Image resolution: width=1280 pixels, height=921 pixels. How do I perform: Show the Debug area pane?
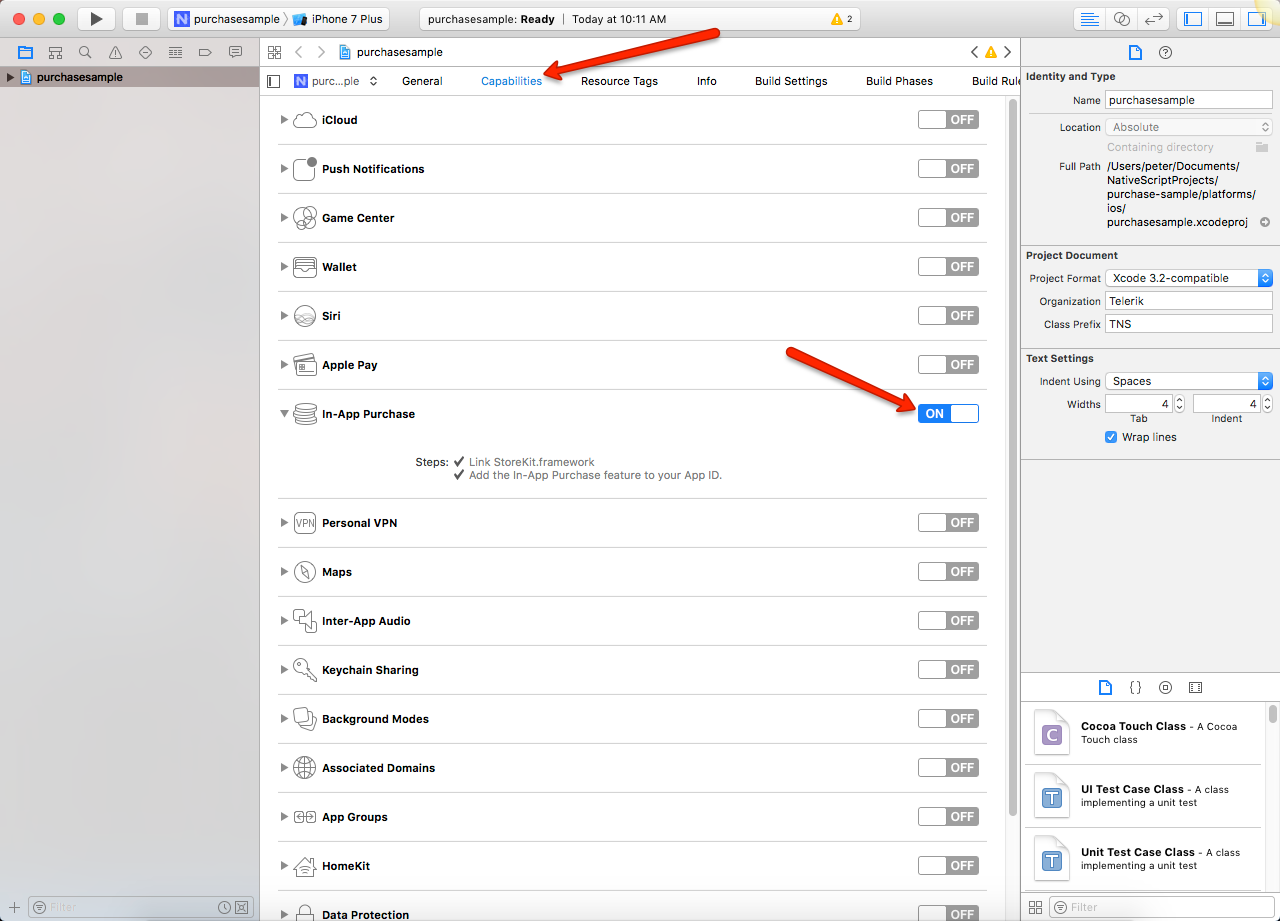point(1224,19)
